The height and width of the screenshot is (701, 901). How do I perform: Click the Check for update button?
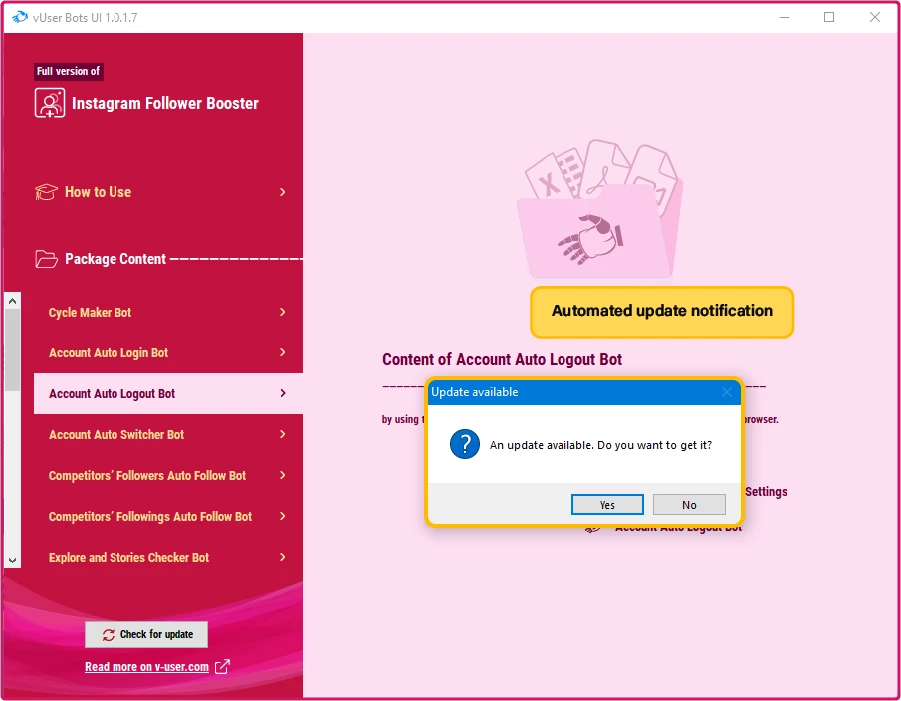pos(147,634)
